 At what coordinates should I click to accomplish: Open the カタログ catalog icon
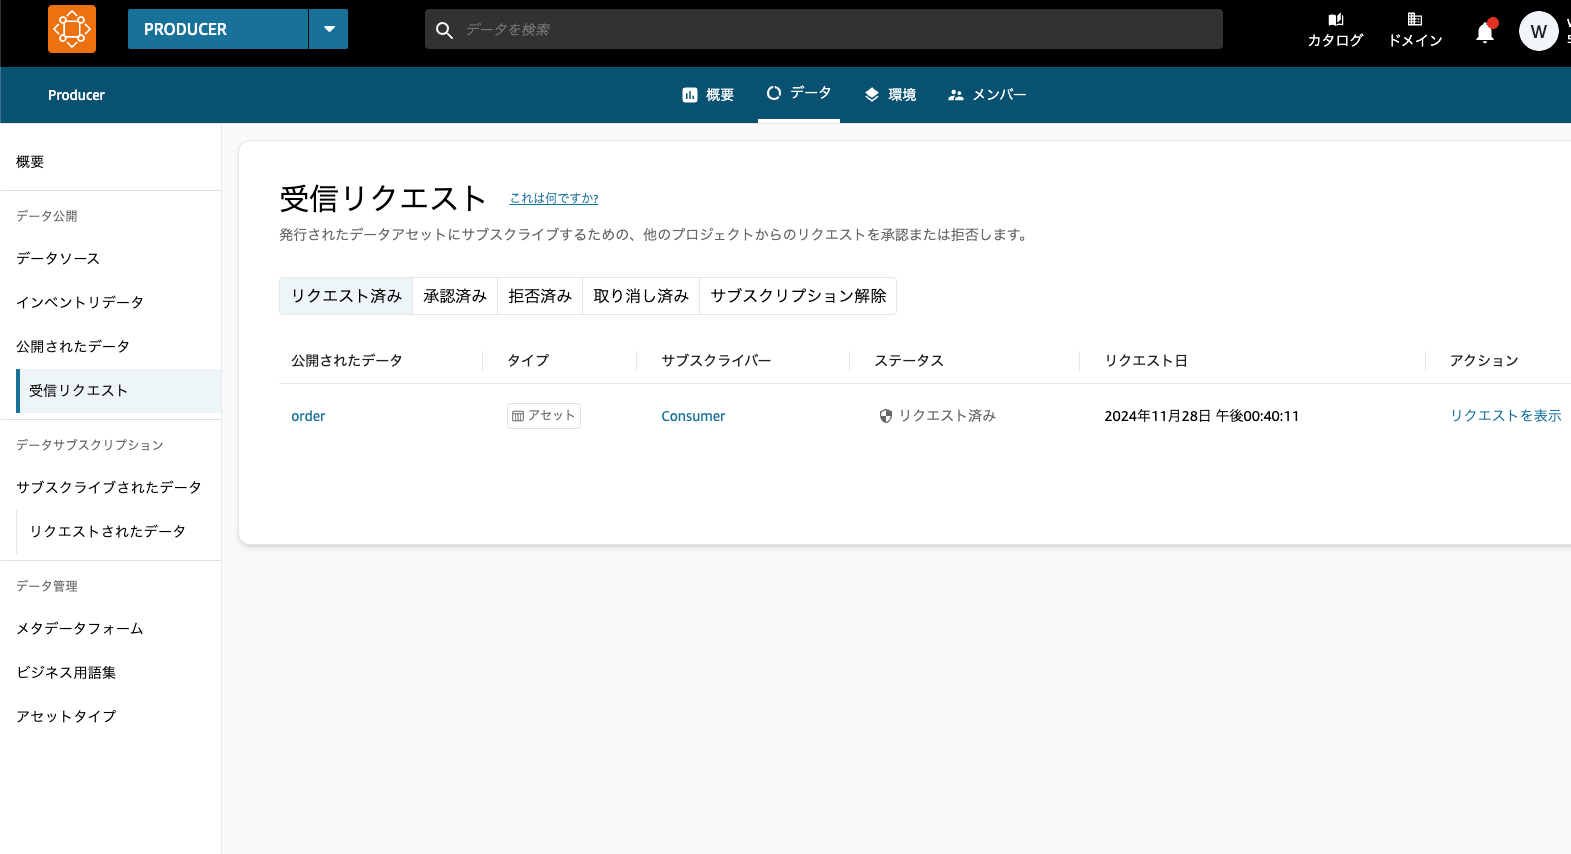[1335, 30]
